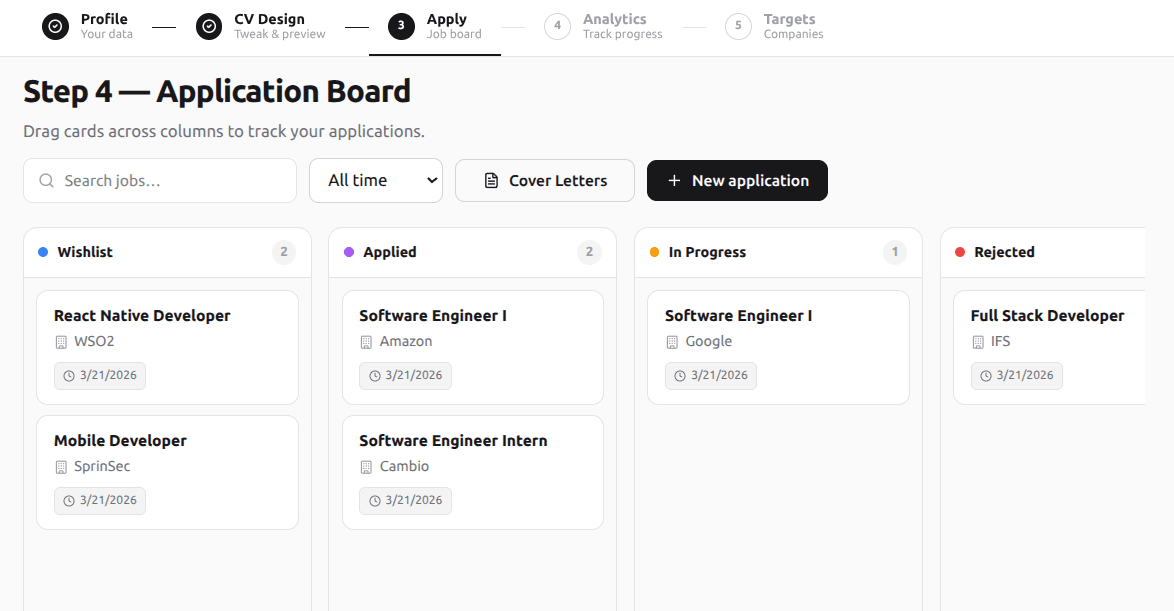Screen dimensions: 1174x611
Task: Click the company icon beside WSO2
Action: (x=60, y=341)
